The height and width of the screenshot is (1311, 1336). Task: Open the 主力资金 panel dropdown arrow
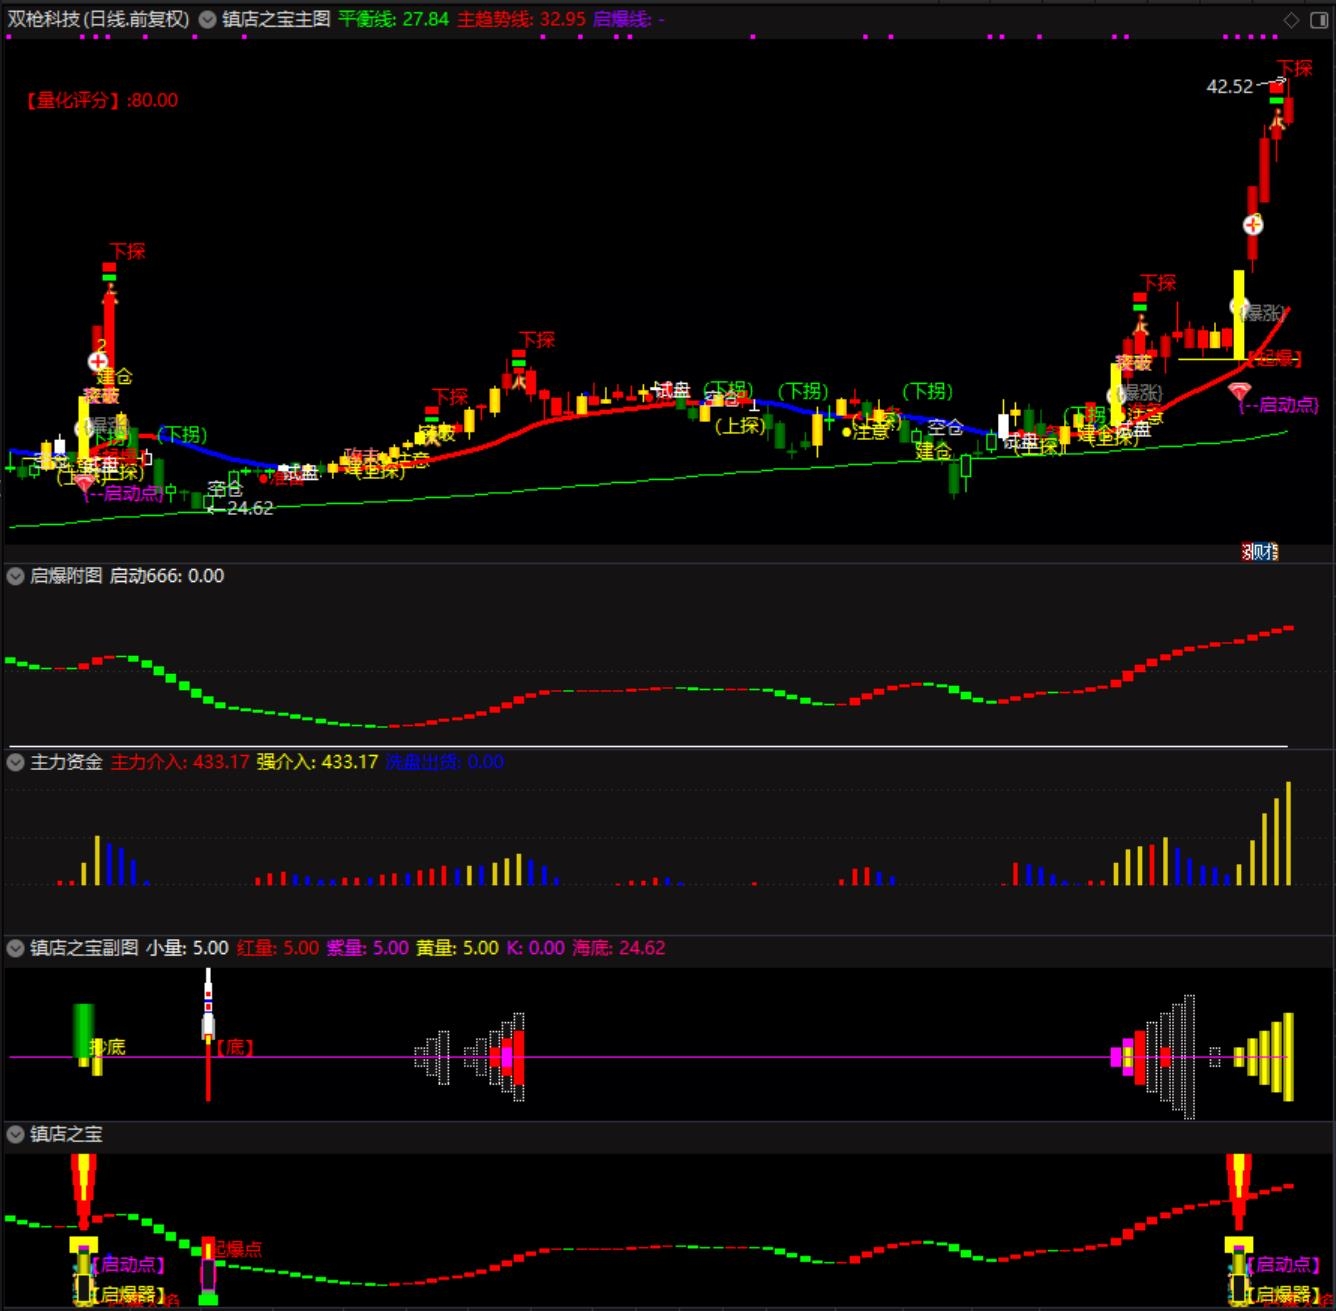tap(16, 762)
